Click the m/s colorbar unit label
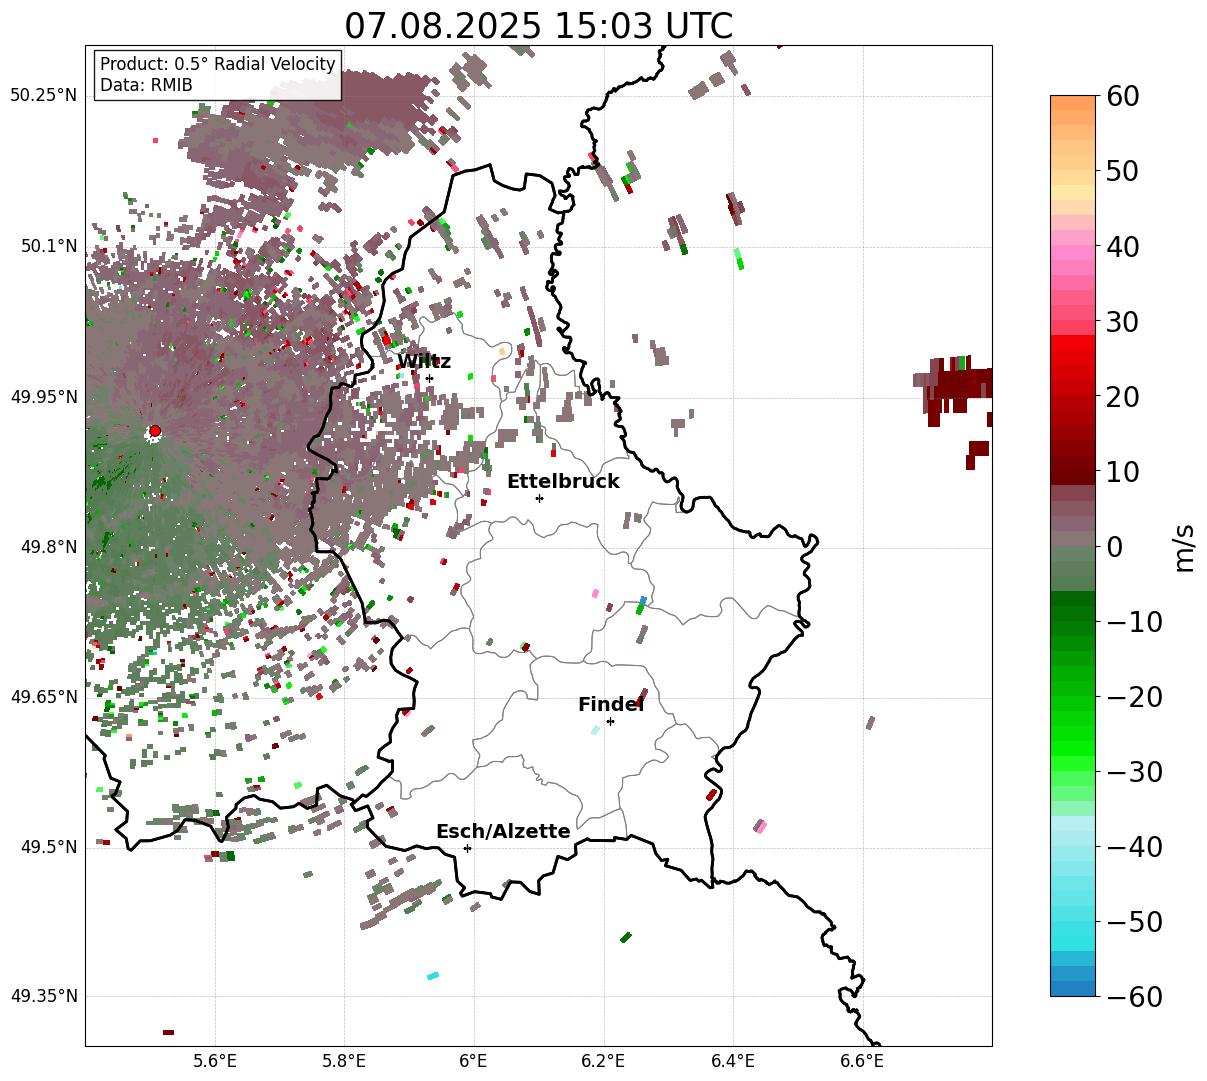Image resolution: width=1207 pixels, height=1081 pixels. pyautogui.click(x=1185, y=546)
